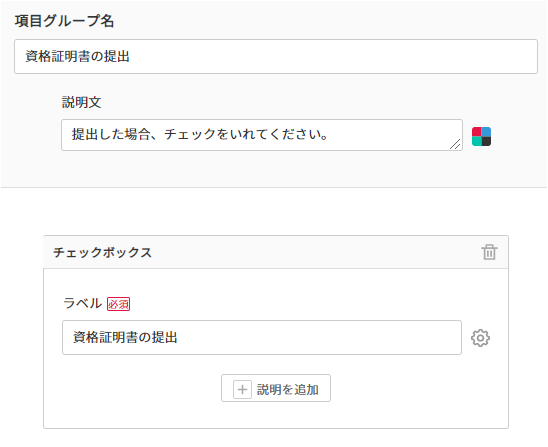Screen dimensions: 548x447
Task: Click the text 資格証明書の提出 in group name field
Action: pyautogui.click(x=78, y=56)
